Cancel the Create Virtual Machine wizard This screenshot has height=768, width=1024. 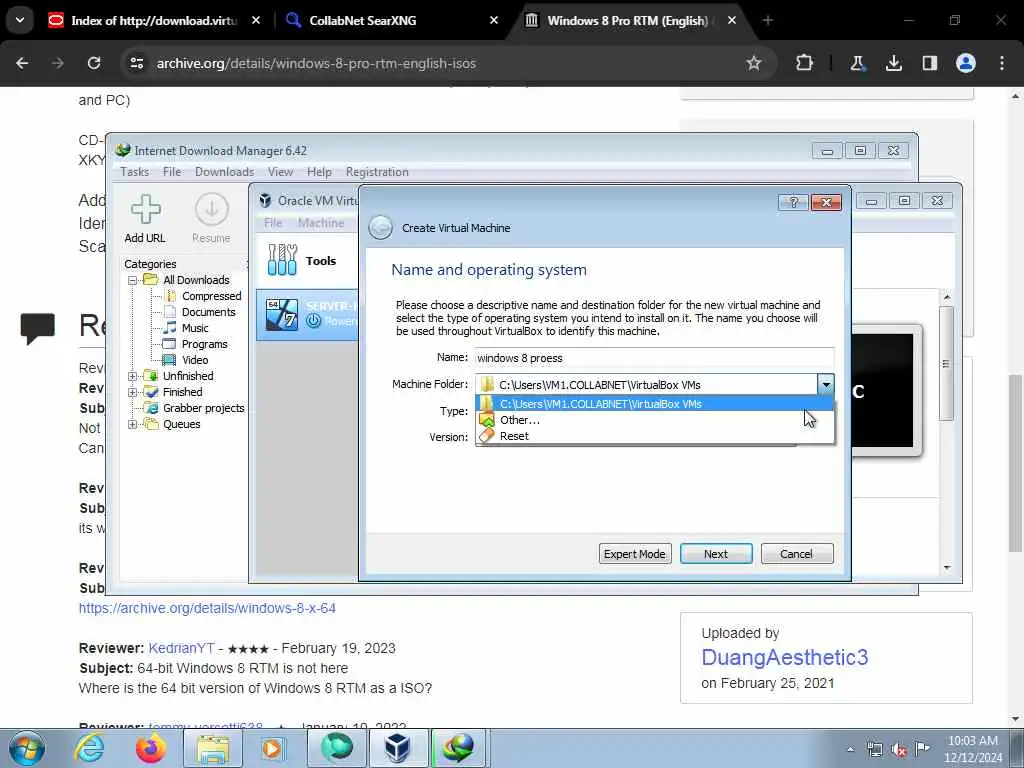[797, 554]
